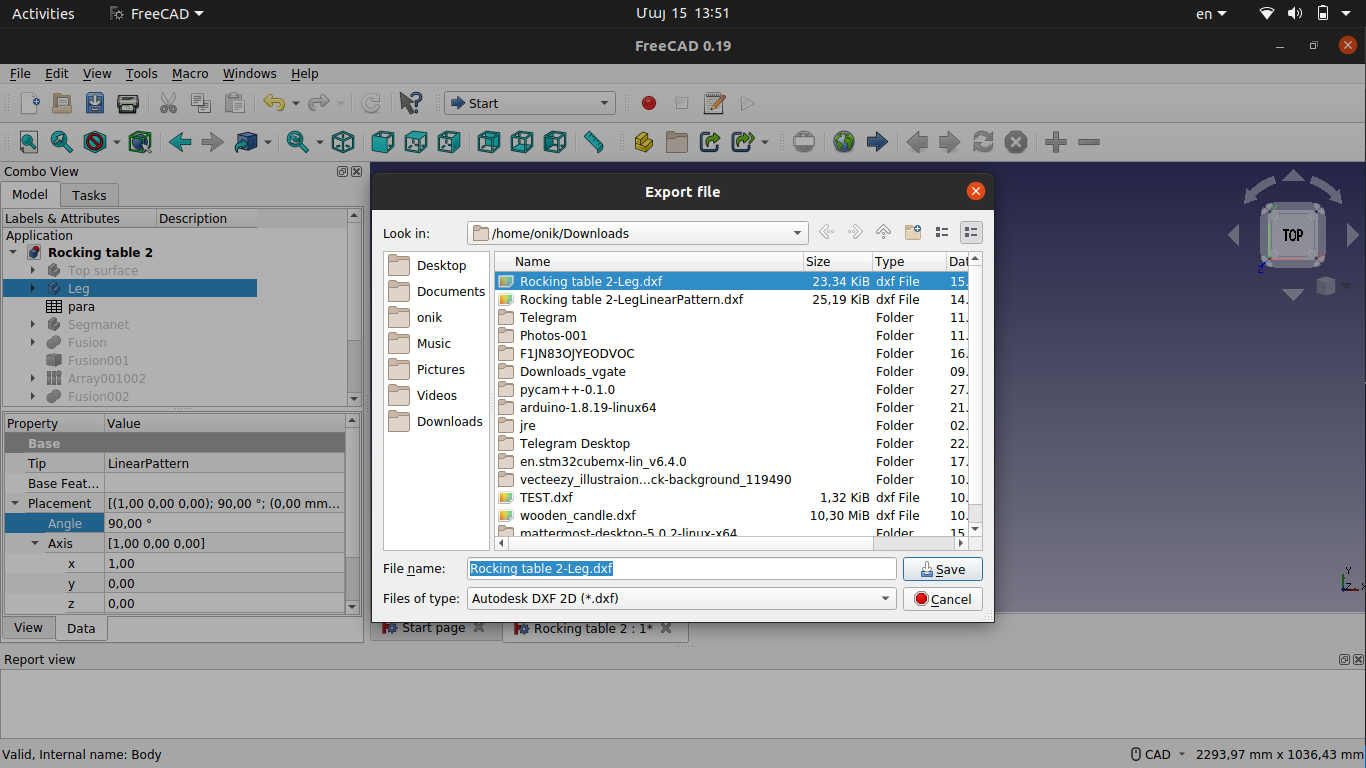Select Rocking table 2-LegLinearPattern.dxf file
Image resolution: width=1366 pixels, height=768 pixels.
(x=631, y=299)
